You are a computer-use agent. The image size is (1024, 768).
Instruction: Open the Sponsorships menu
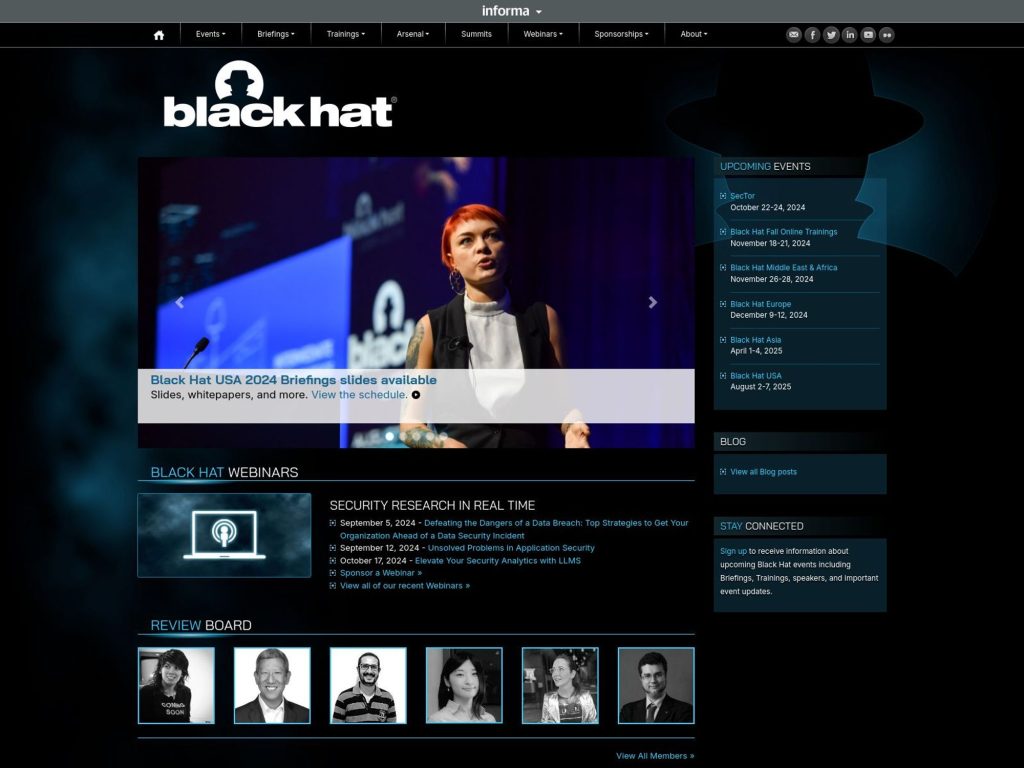[x=621, y=34]
